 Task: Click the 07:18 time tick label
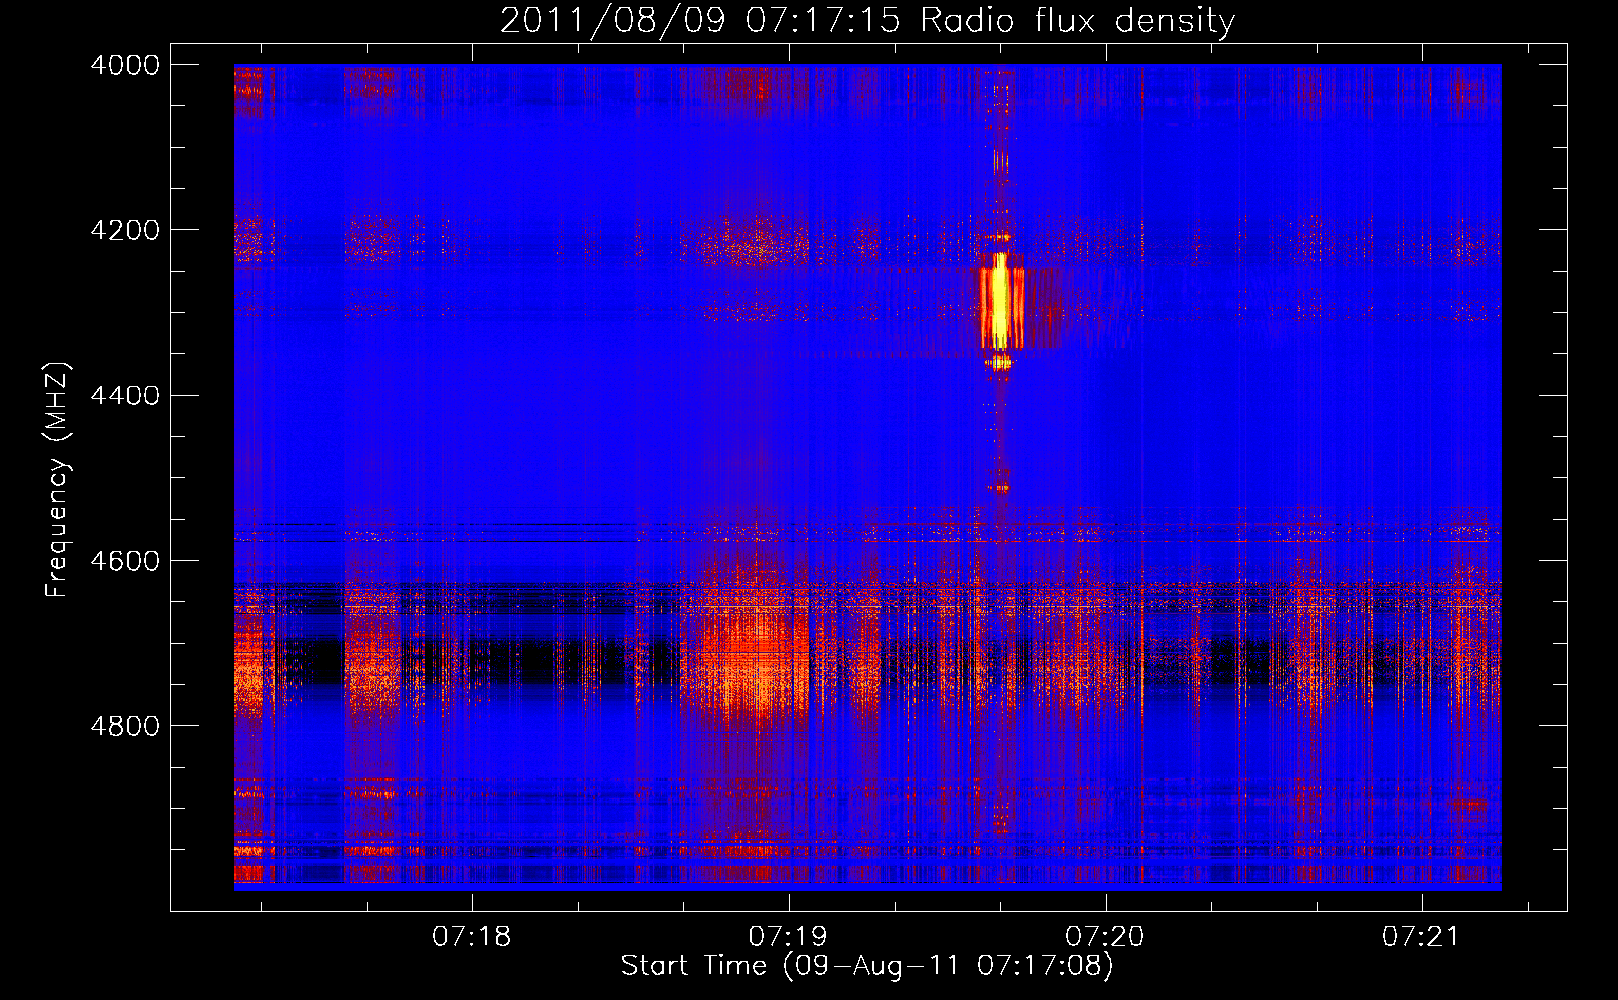click(x=472, y=937)
